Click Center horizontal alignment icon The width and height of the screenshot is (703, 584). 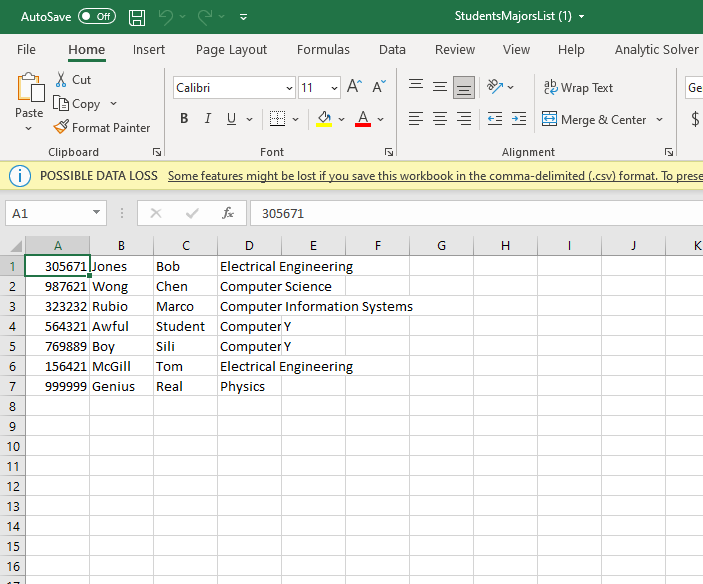click(440, 119)
